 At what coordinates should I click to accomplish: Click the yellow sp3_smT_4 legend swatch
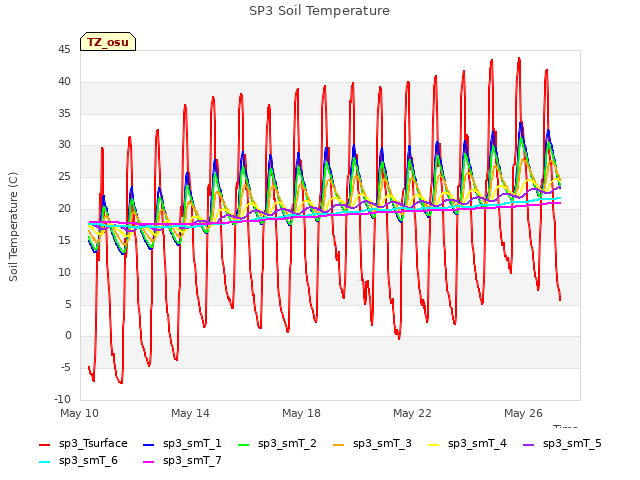tap(433, 444)
